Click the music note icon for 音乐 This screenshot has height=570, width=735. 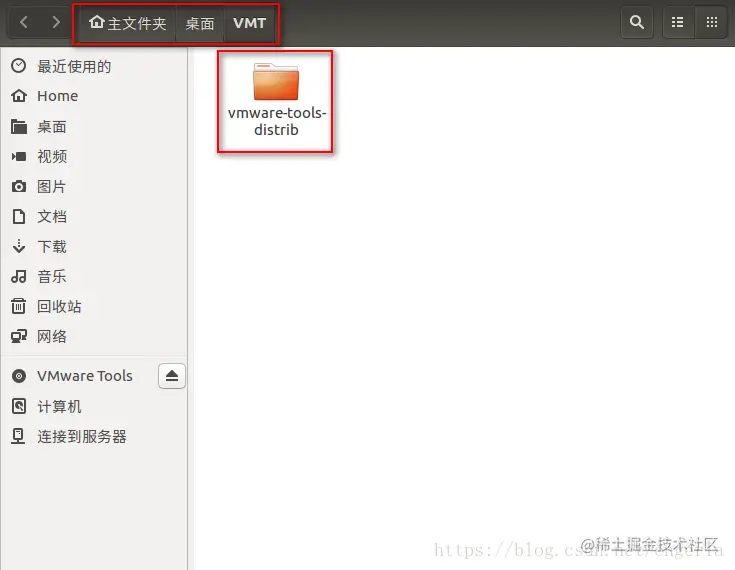point(19,277)
